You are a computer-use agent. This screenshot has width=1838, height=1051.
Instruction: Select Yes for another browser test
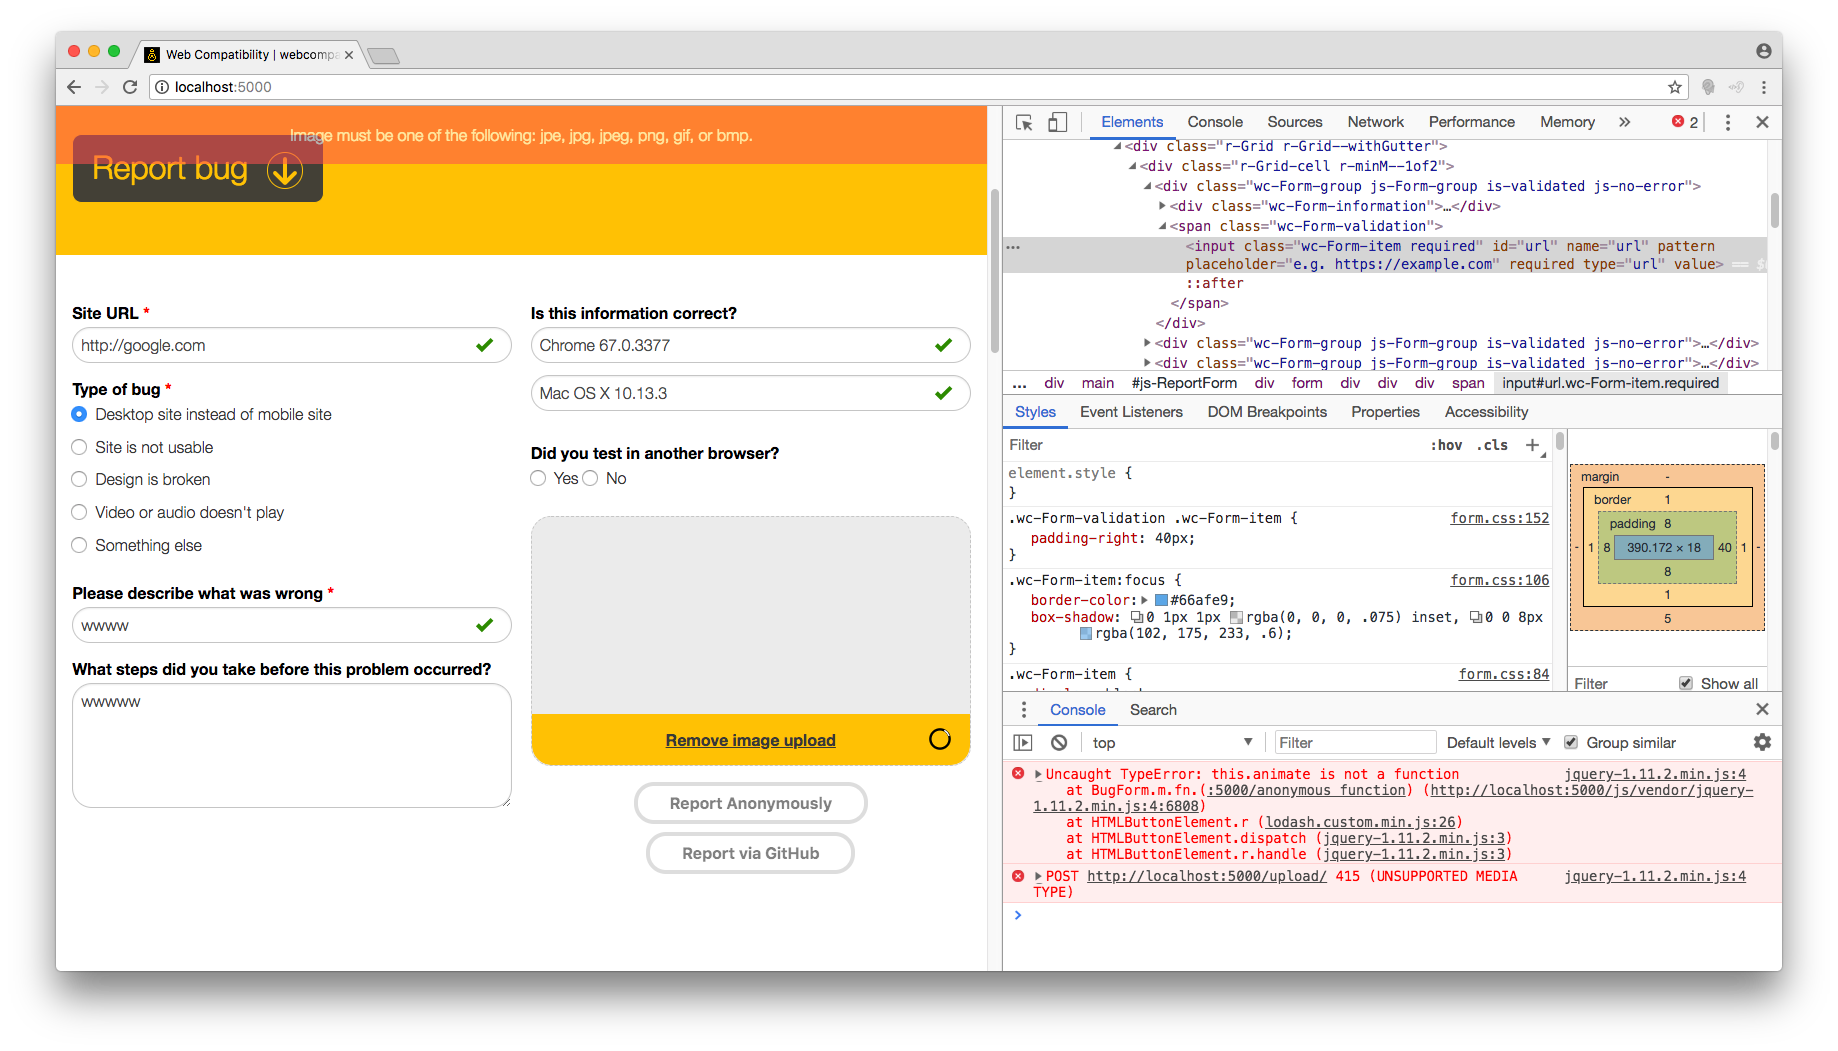pos(538,478)
